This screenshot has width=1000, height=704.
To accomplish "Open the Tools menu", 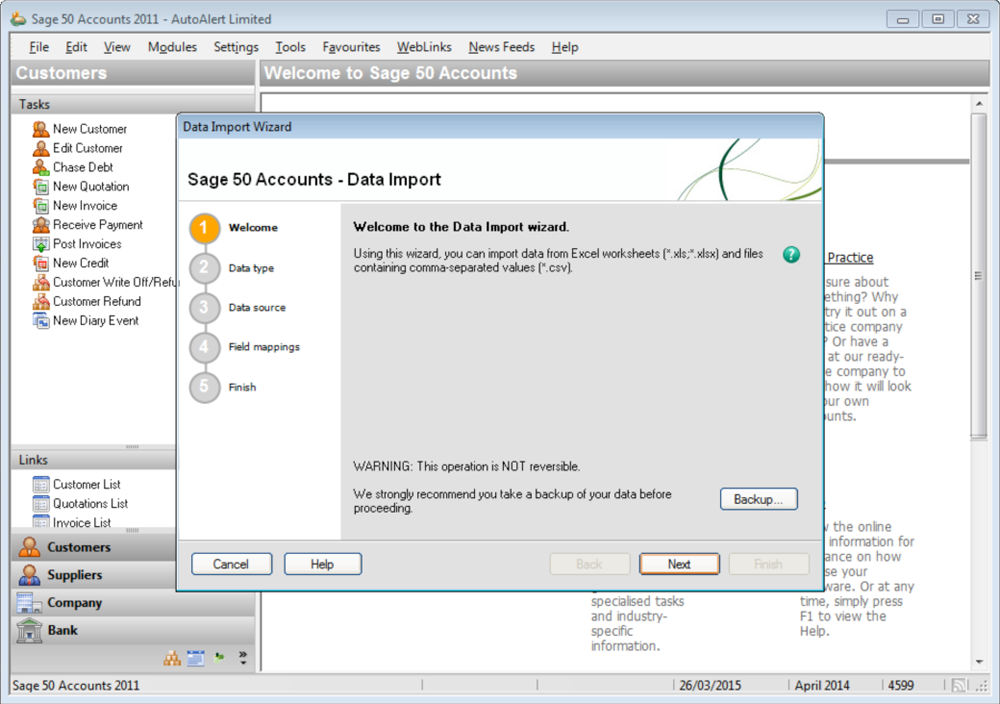I will pyautogui.click(x=290, y=47).
